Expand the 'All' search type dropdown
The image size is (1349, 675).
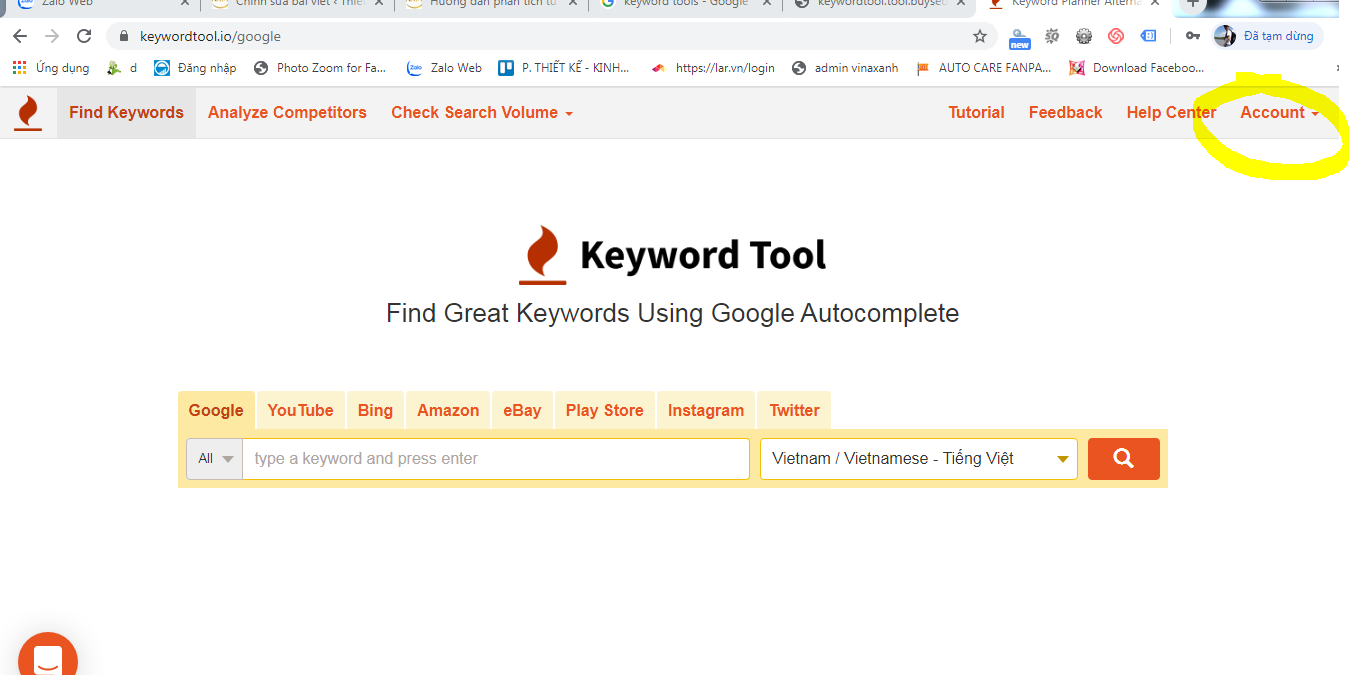(214, 459)
